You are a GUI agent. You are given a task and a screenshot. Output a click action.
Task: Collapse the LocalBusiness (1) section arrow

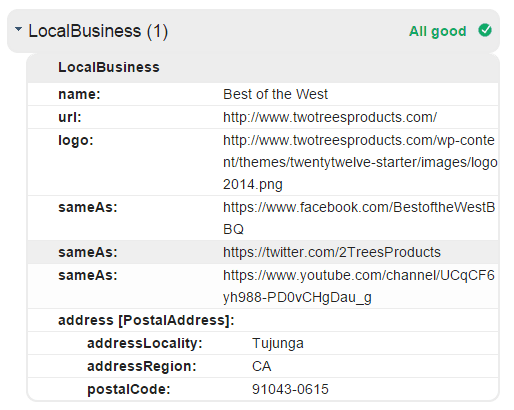(19, 29)
